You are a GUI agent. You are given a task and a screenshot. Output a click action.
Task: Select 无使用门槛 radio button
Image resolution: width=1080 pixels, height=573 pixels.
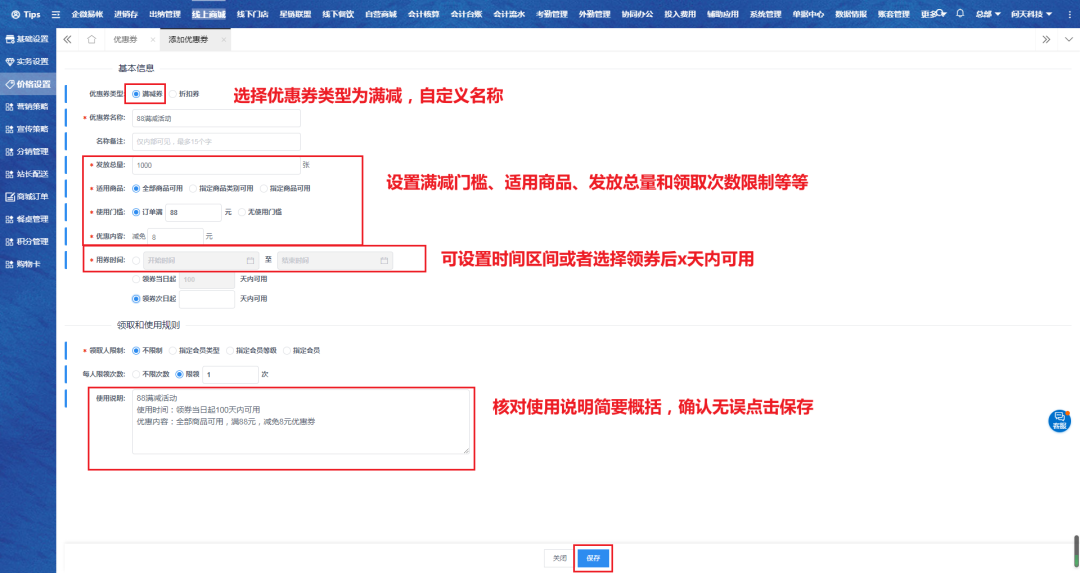pos(240,212)
